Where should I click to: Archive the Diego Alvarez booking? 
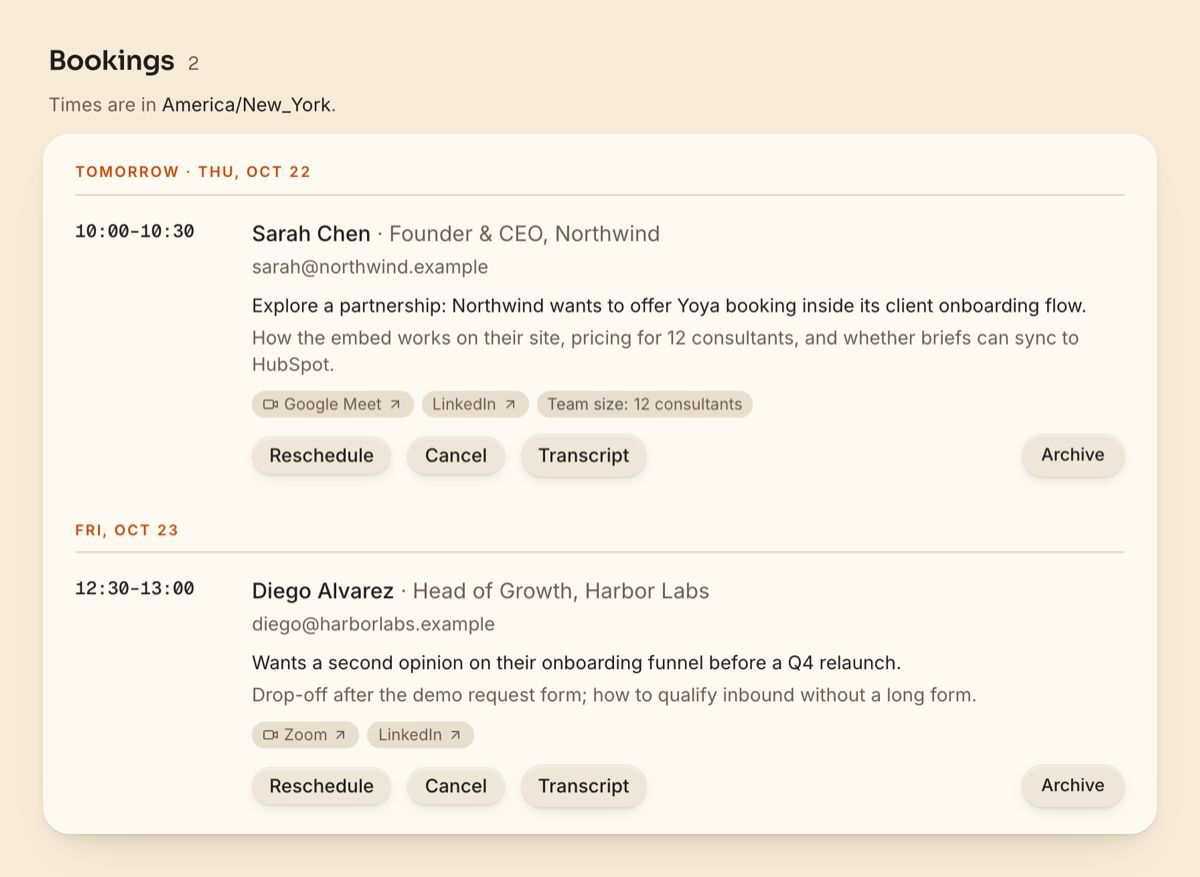tap(1073, 785)
